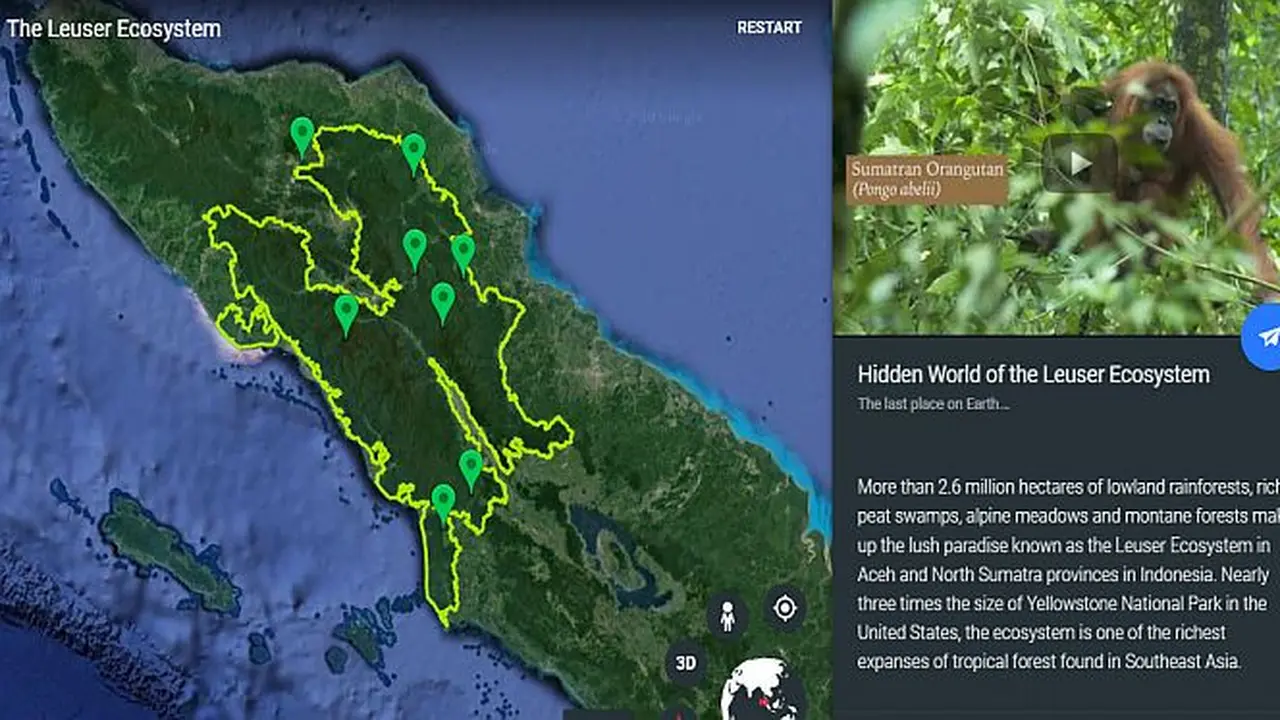Select the southernmost green map pin
This screenshot has height=720, width=1280.
(443, 503)
